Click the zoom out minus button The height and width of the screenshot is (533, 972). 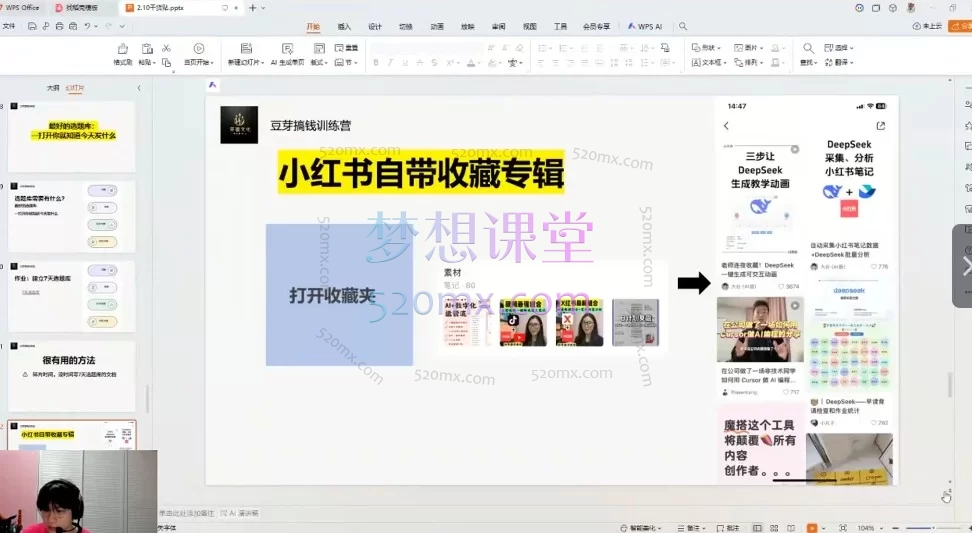(894, 528)
